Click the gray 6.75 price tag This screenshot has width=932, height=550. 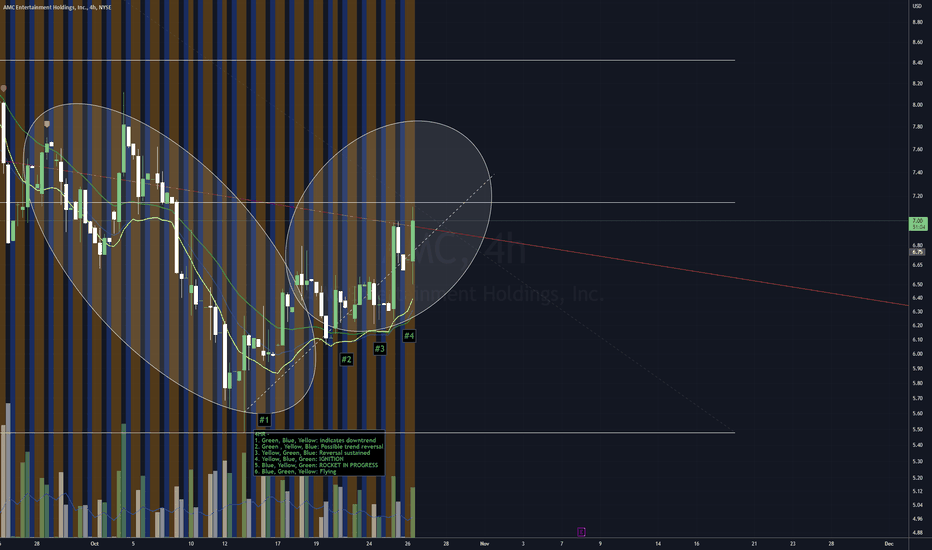(918, 252)
